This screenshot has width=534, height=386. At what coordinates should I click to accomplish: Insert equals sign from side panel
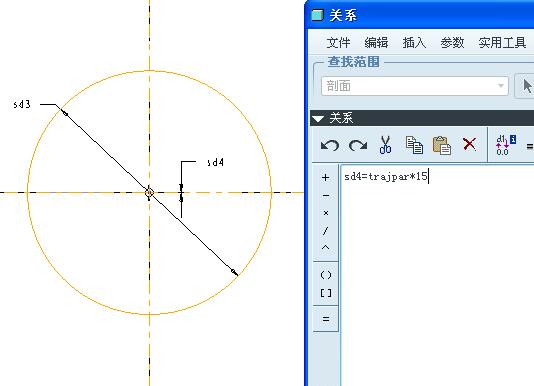pyautogui.click(x=326, y=319)
